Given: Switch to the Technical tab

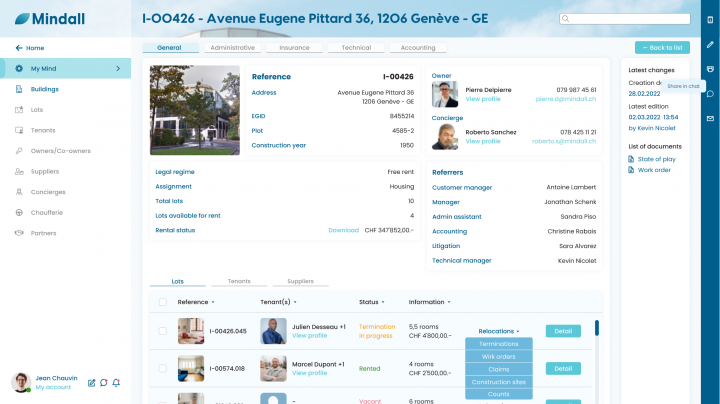Looking at the screenshot, I should [356, 48].
